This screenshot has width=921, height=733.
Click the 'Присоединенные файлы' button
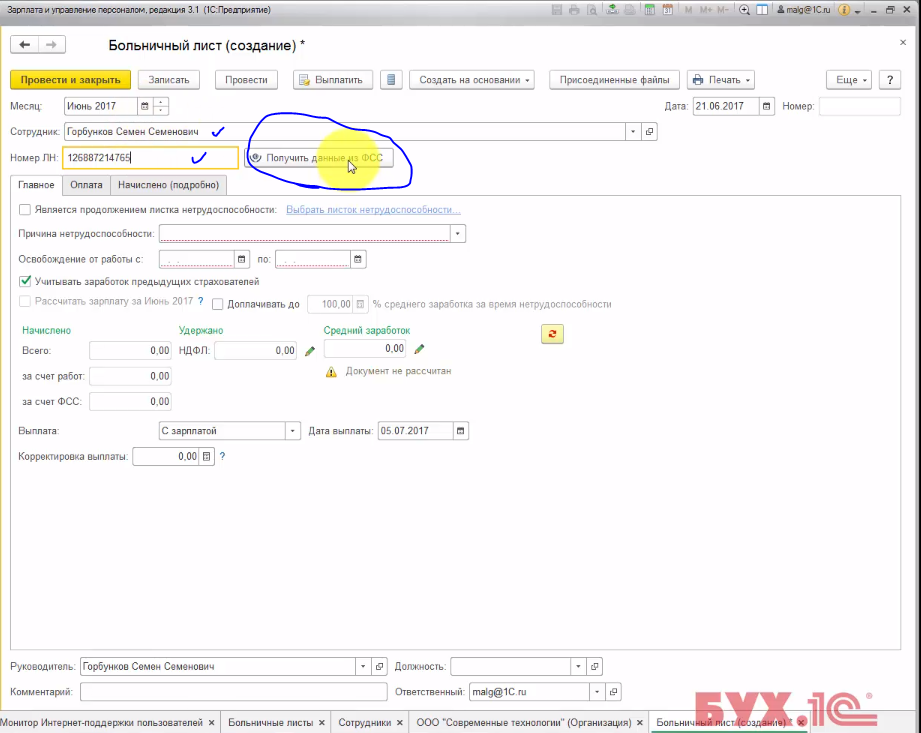[x=614, y=80]
